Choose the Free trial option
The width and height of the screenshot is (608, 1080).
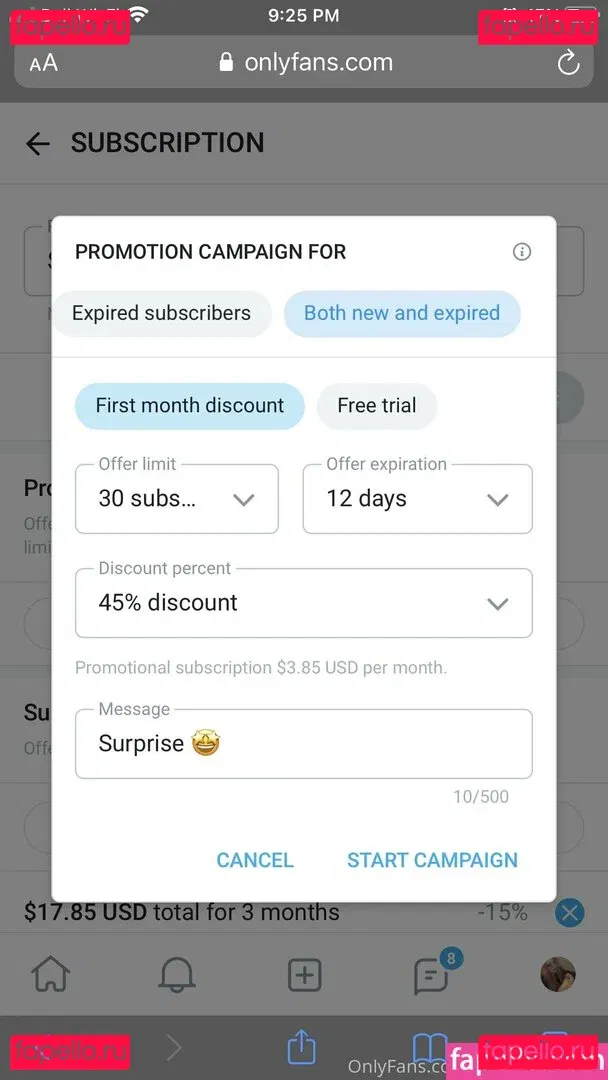tap(376, 406)
